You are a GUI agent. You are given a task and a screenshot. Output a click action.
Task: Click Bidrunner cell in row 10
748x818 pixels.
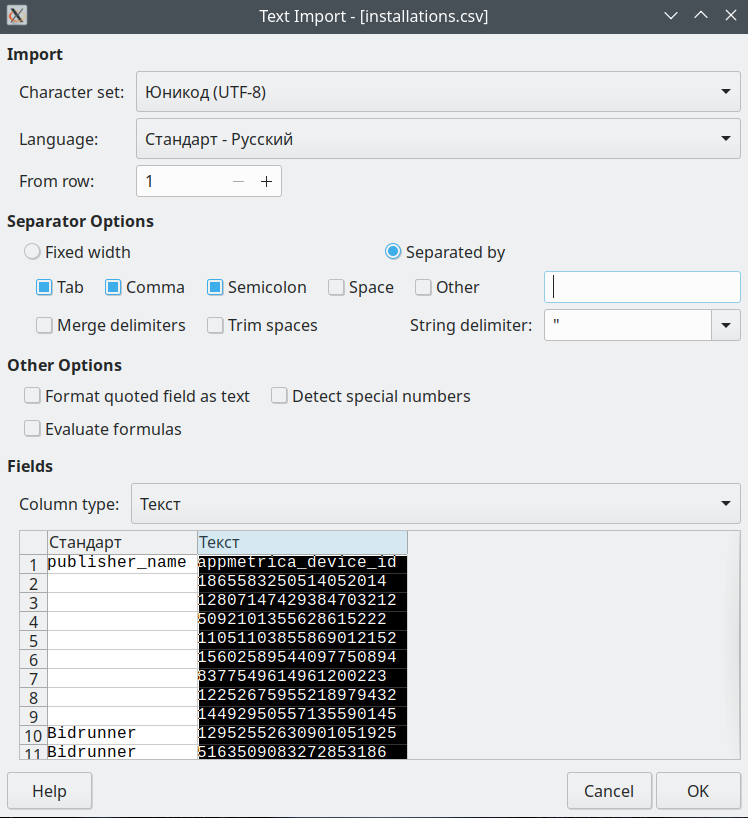[122, 733]
